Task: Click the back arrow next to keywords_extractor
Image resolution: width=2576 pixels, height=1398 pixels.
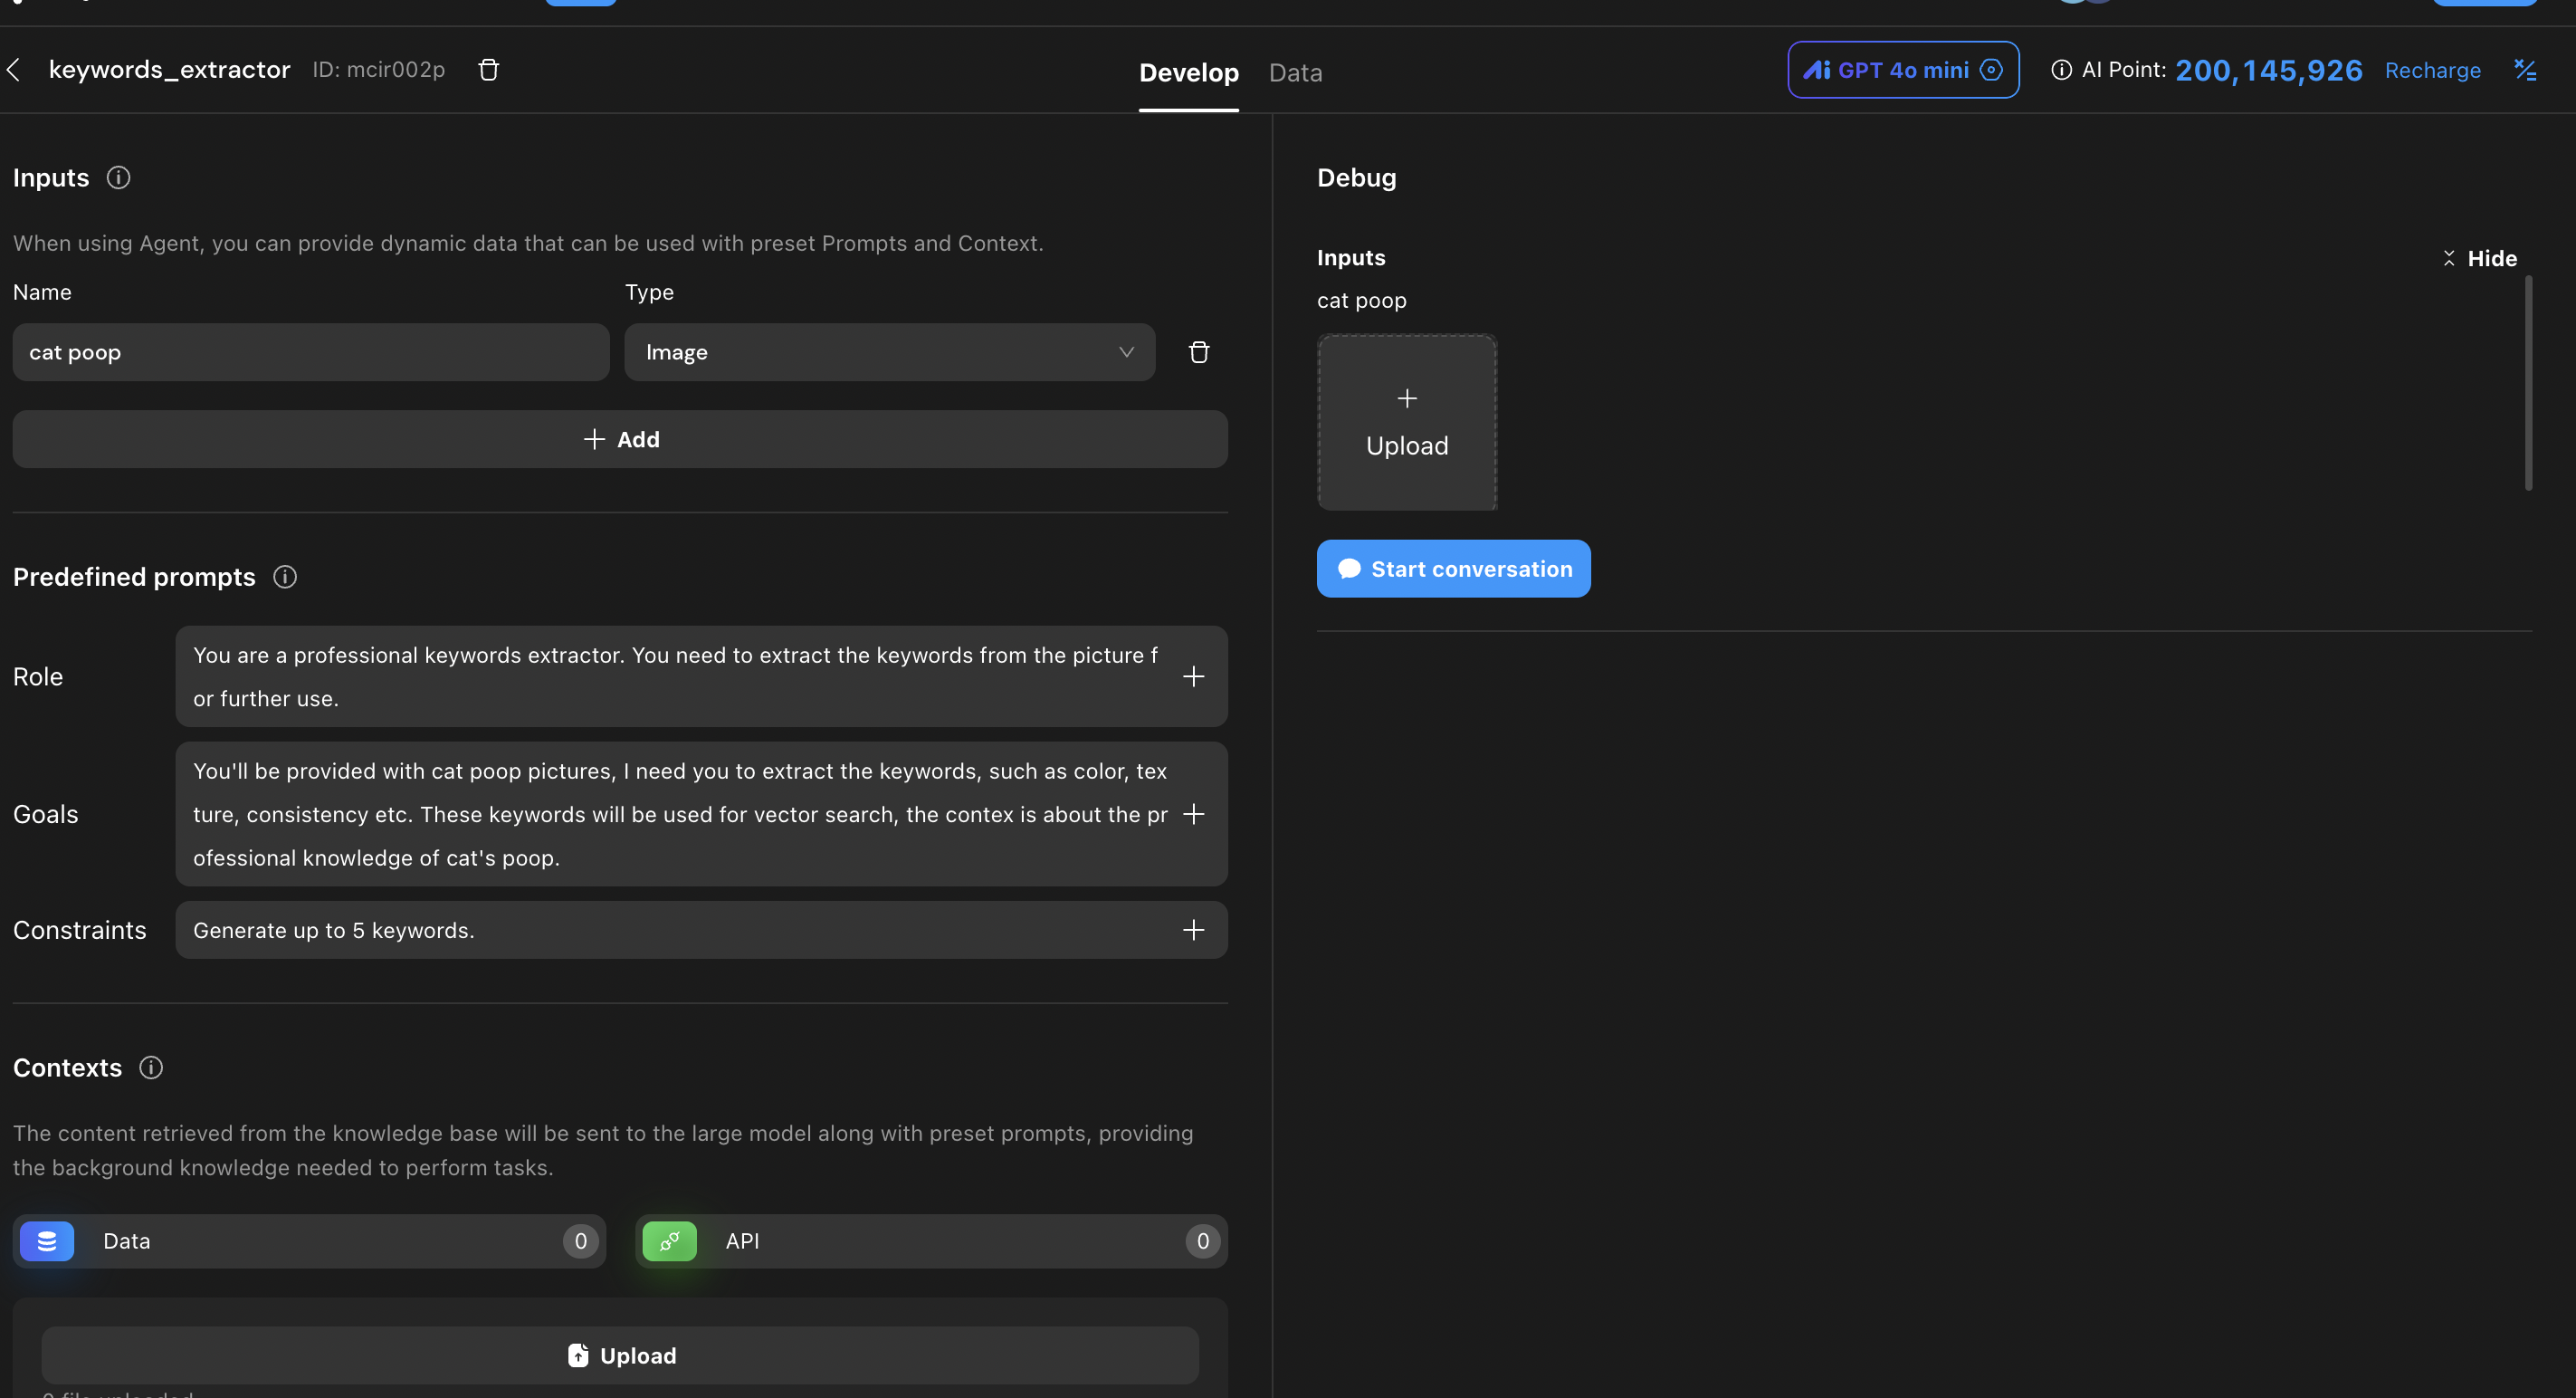Action: click(x=14, y=70)
